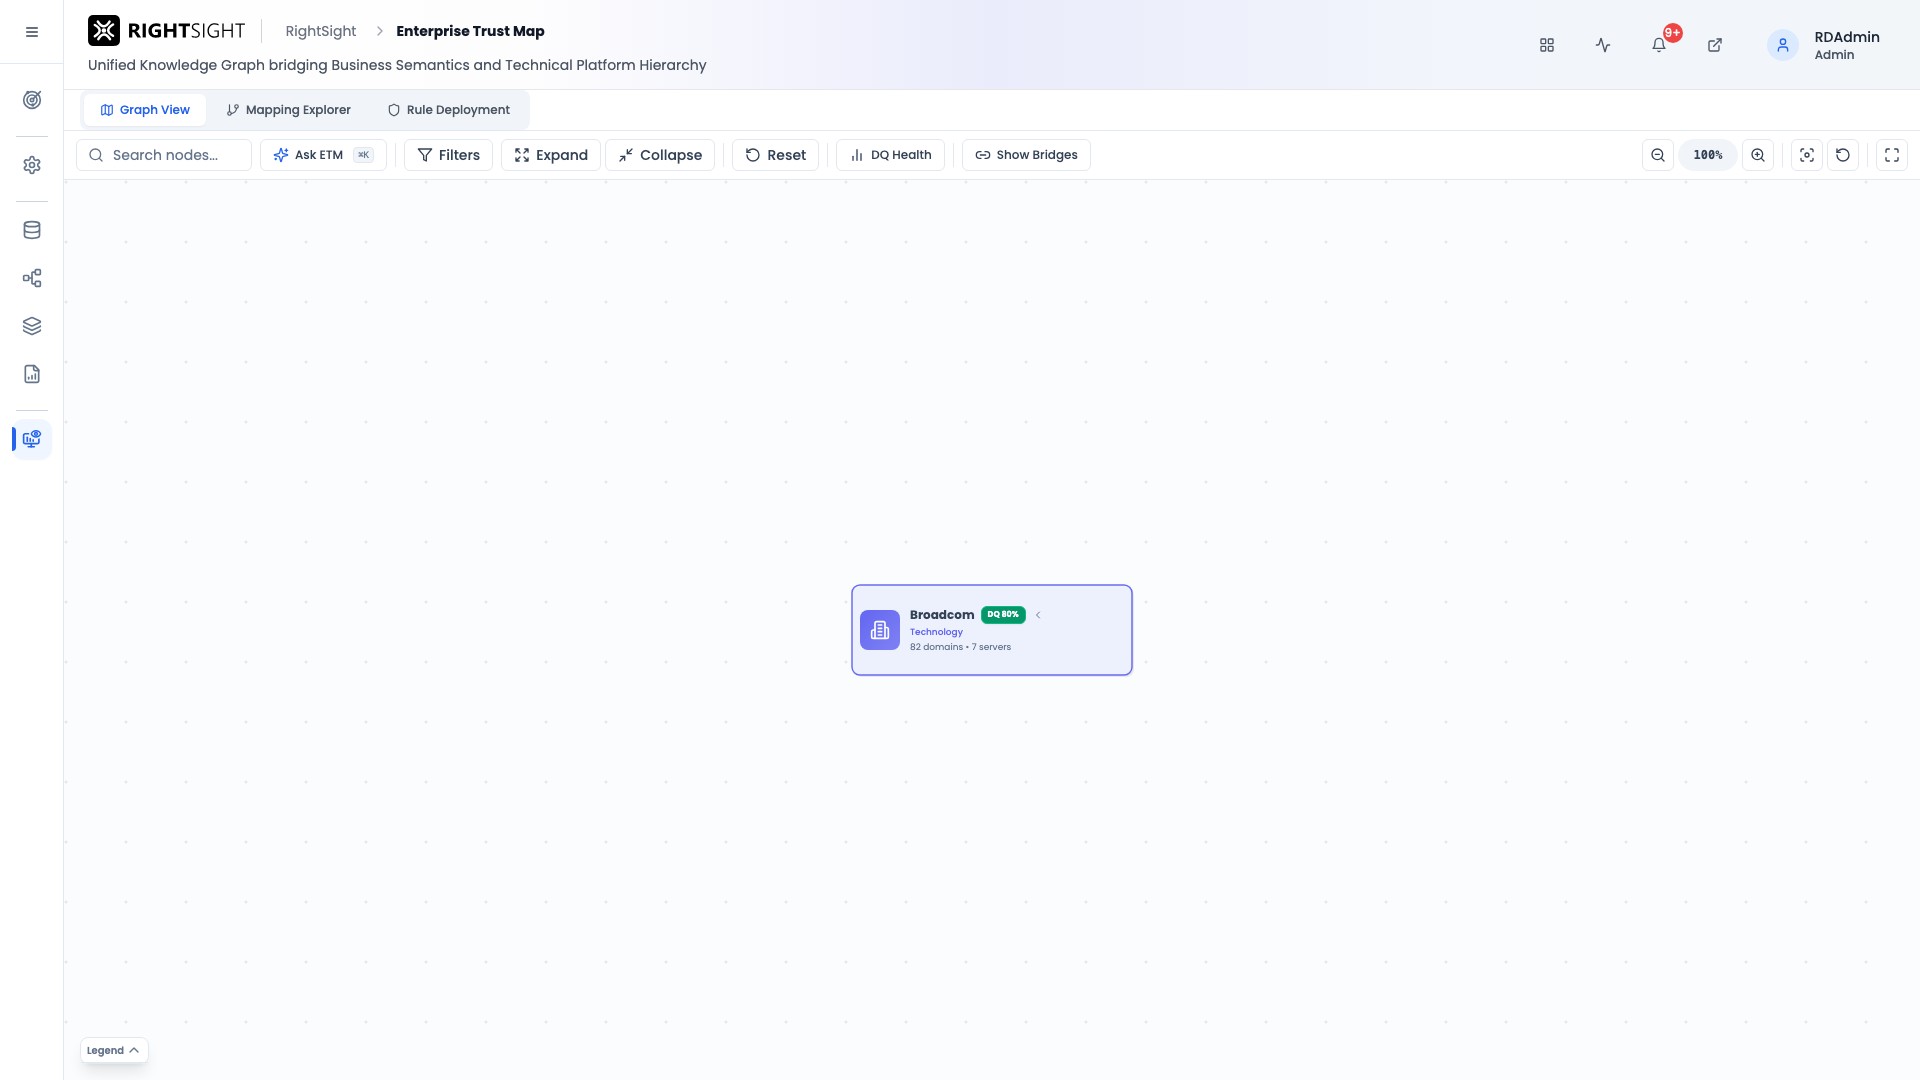Enter fullscreen graph mode
Image resolution: width=1920 pixels, height=1080 pixels.
1892,155
